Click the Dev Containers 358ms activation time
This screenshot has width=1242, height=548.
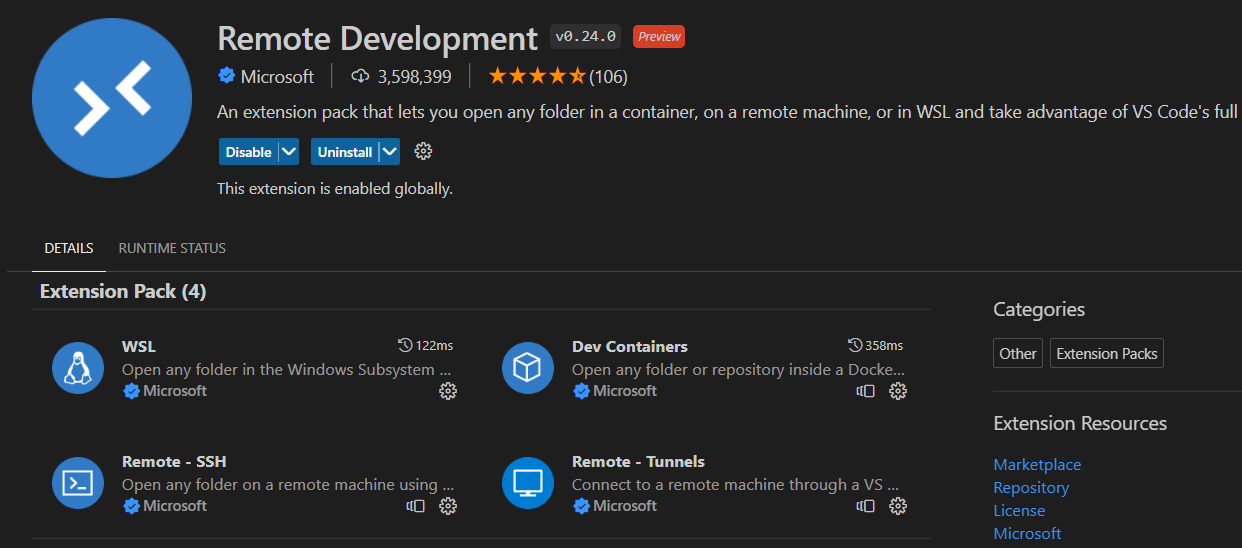[x=875, y=345]
